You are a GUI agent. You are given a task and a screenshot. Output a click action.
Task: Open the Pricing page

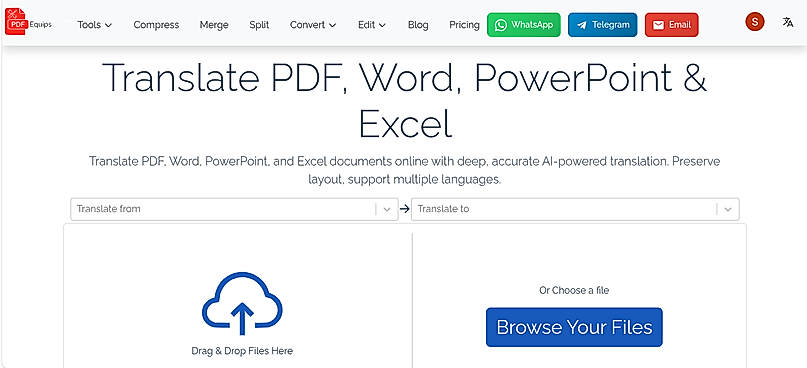tap(464, 25)
